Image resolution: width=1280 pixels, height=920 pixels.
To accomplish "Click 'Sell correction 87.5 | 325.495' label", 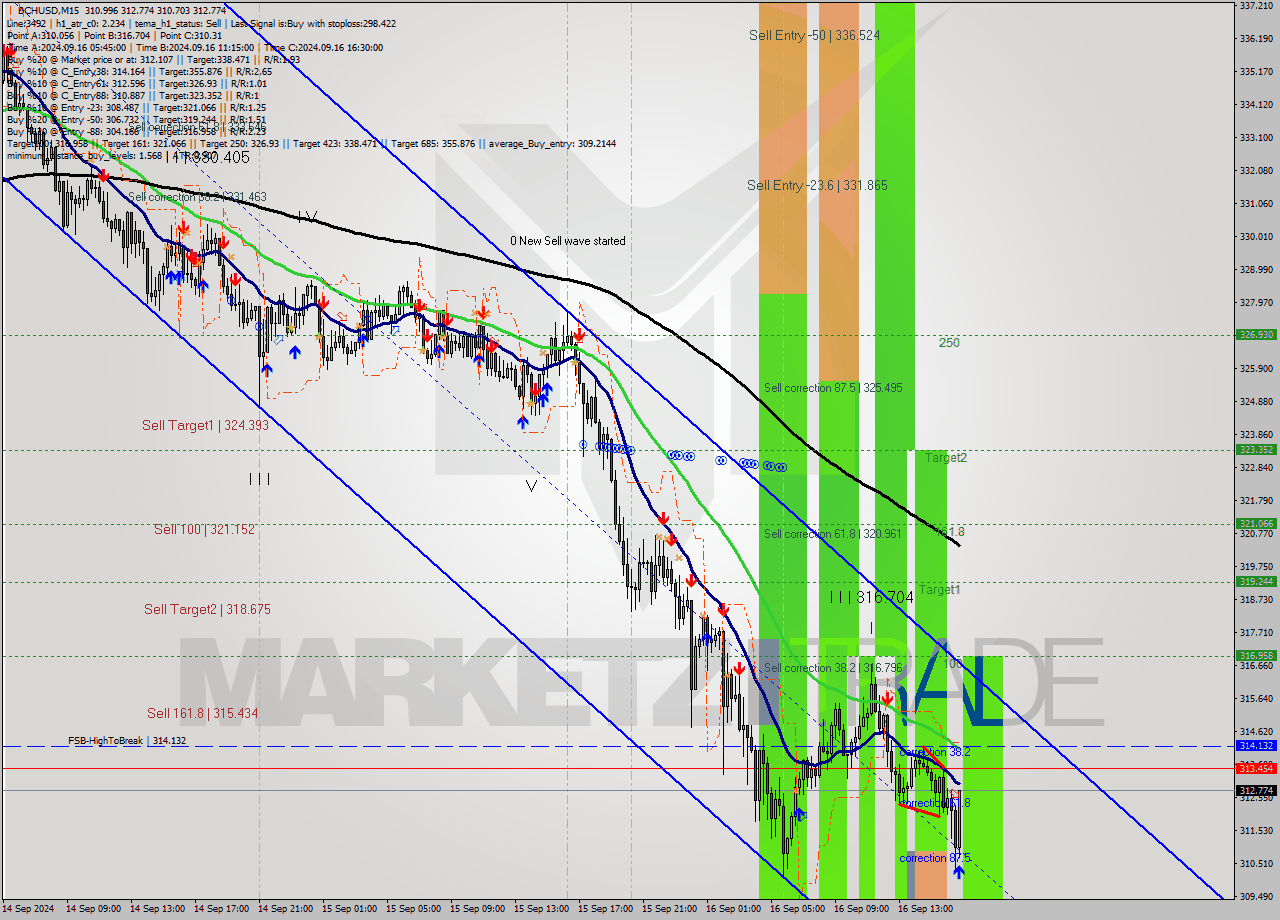I will point(833,388).
